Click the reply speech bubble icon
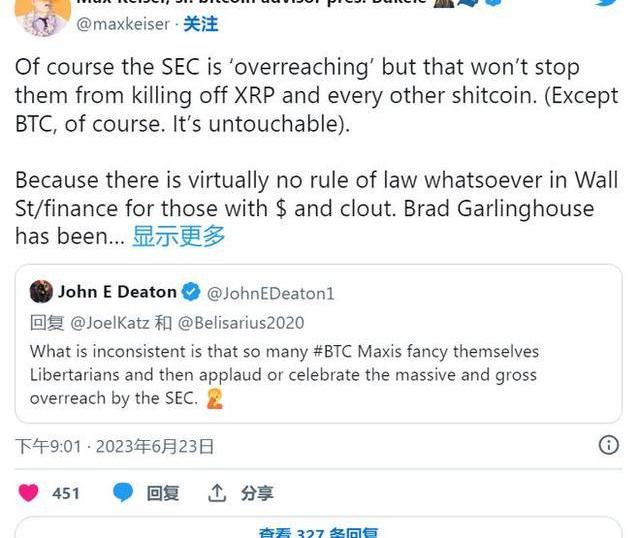Viewport: 640px width, 538px height. 123,493
